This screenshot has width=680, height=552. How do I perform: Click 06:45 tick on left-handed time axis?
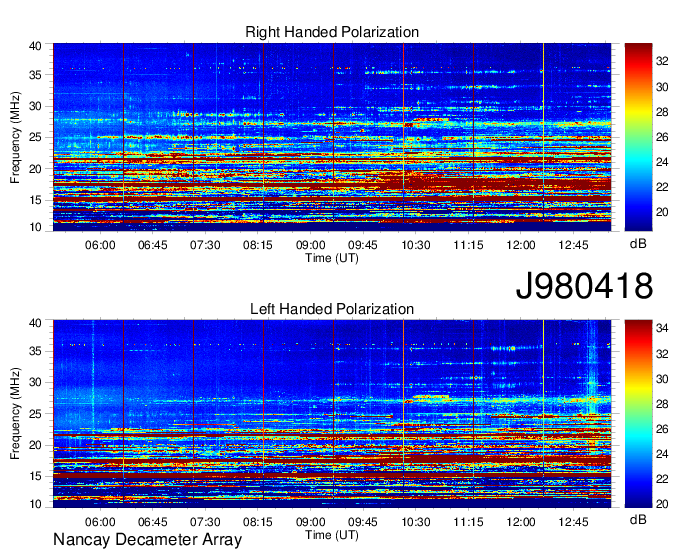point(153,522)
